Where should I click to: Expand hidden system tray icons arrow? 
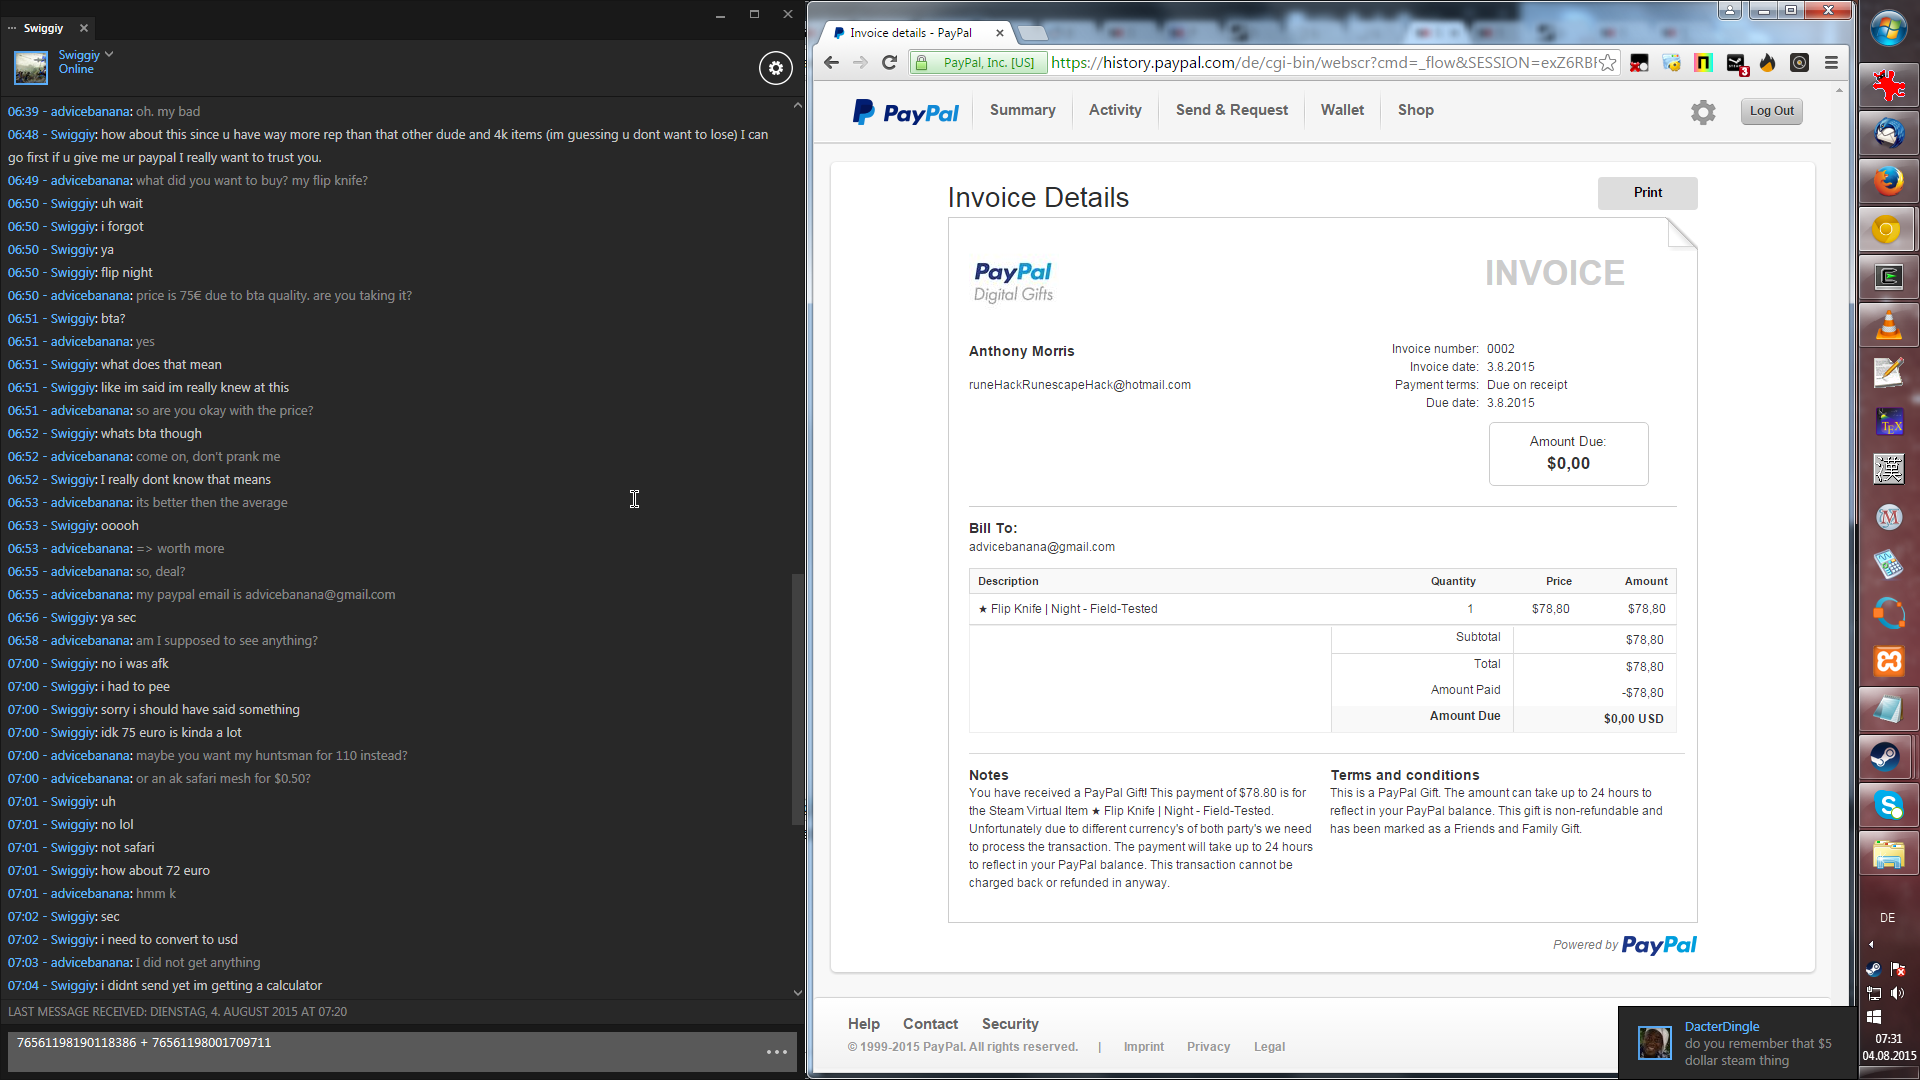tap(1871, 944)
